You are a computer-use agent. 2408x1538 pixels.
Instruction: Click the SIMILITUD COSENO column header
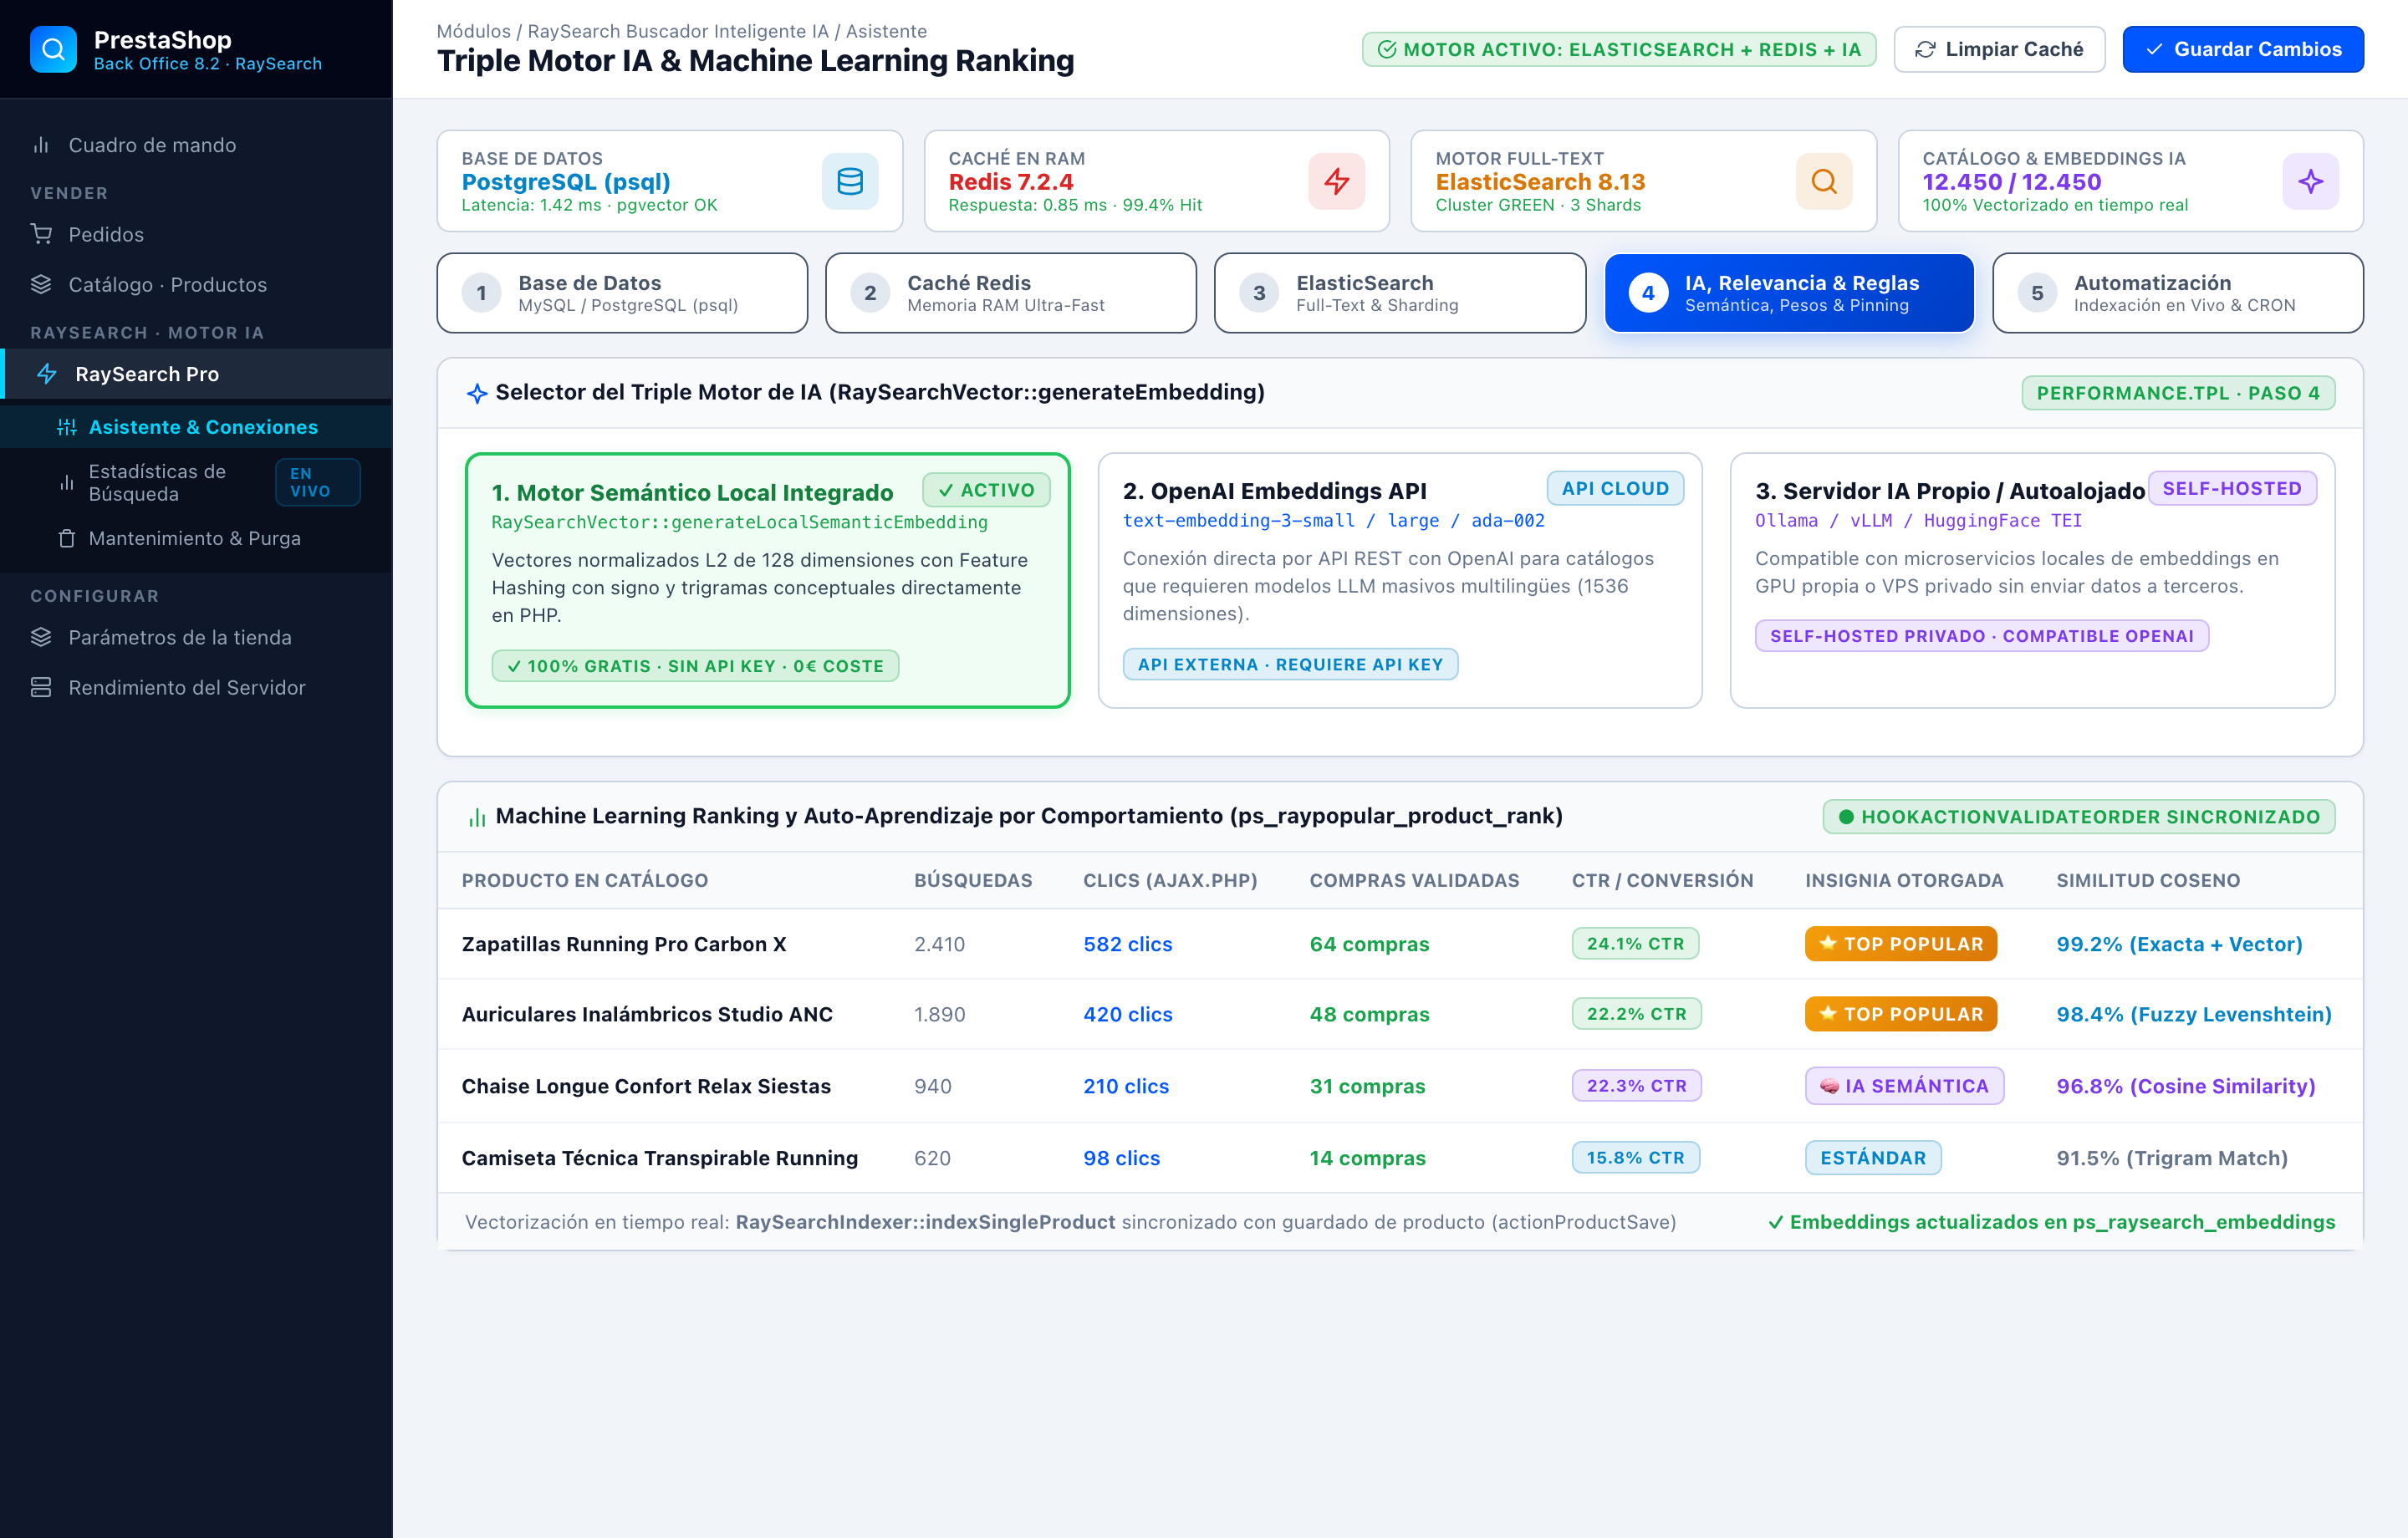(x=2148, y=880)
